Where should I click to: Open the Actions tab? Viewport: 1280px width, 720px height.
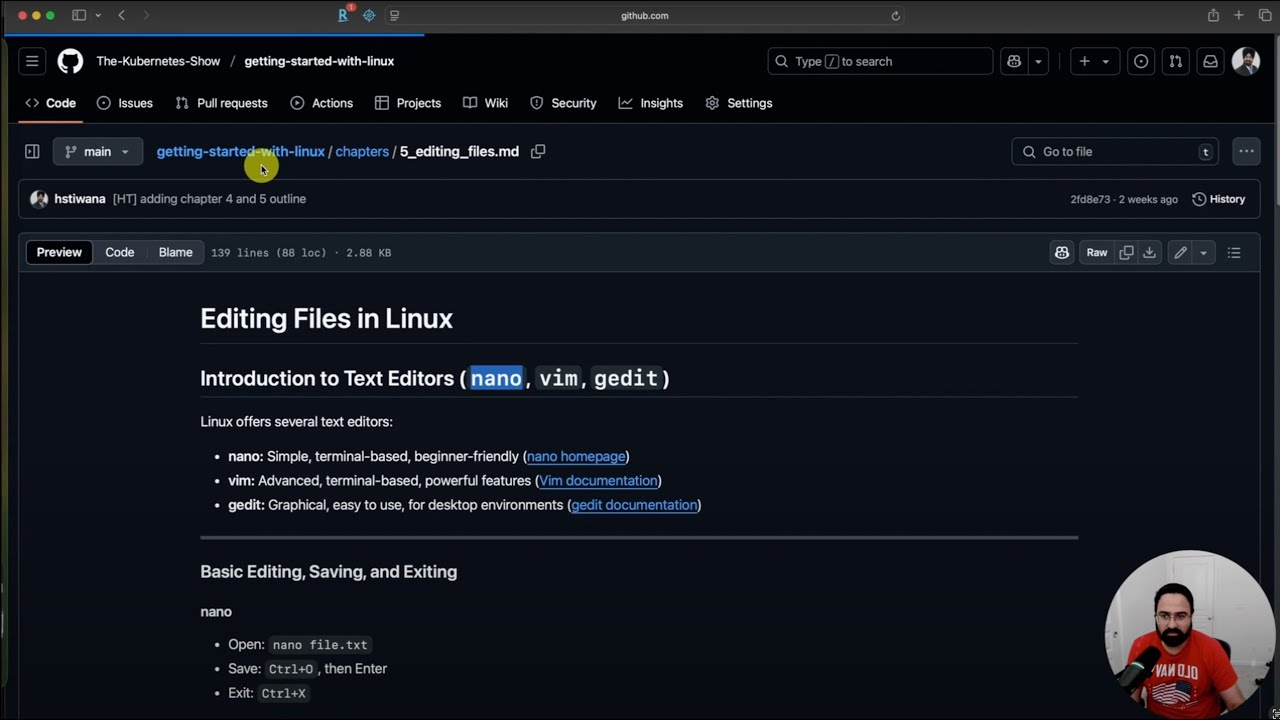click(x=321, y=103)
